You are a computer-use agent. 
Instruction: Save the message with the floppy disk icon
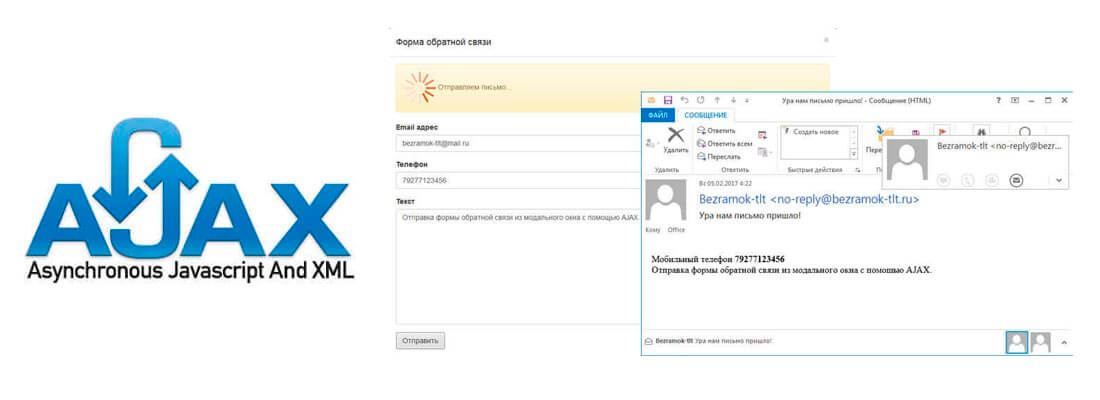coord(668,100)
